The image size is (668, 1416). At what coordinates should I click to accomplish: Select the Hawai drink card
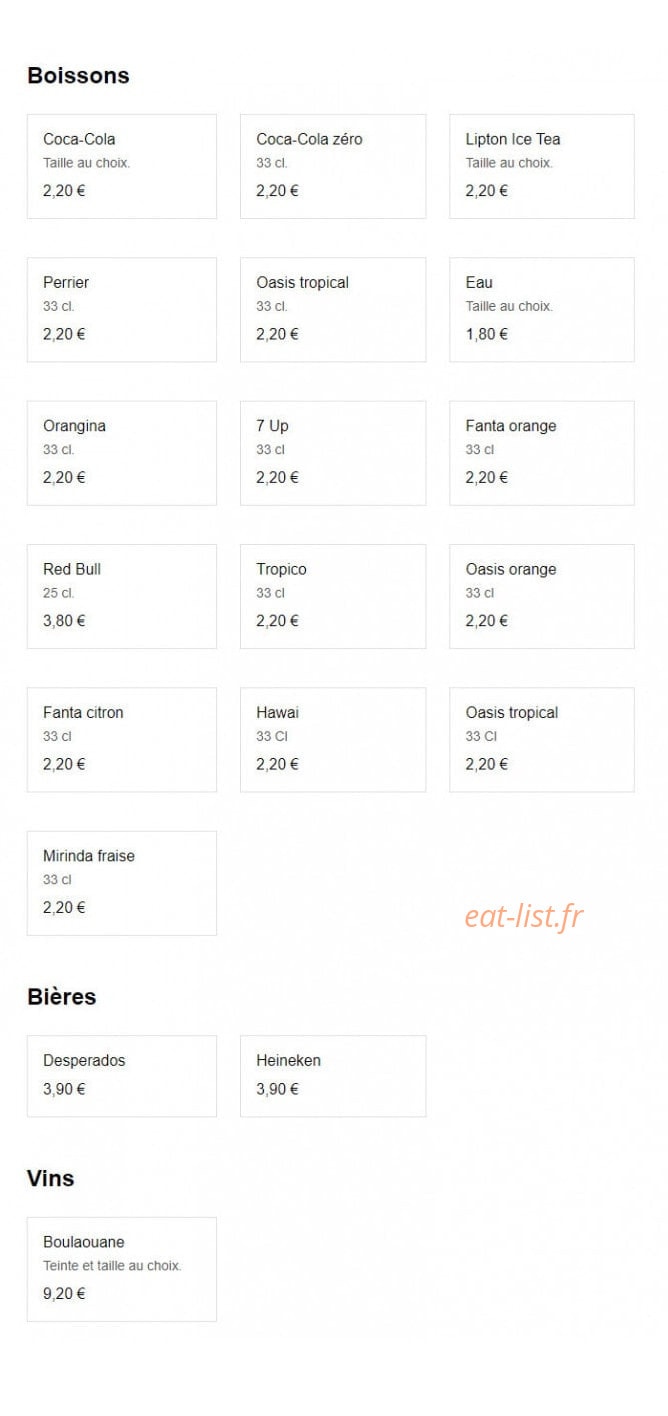(333, 739)
